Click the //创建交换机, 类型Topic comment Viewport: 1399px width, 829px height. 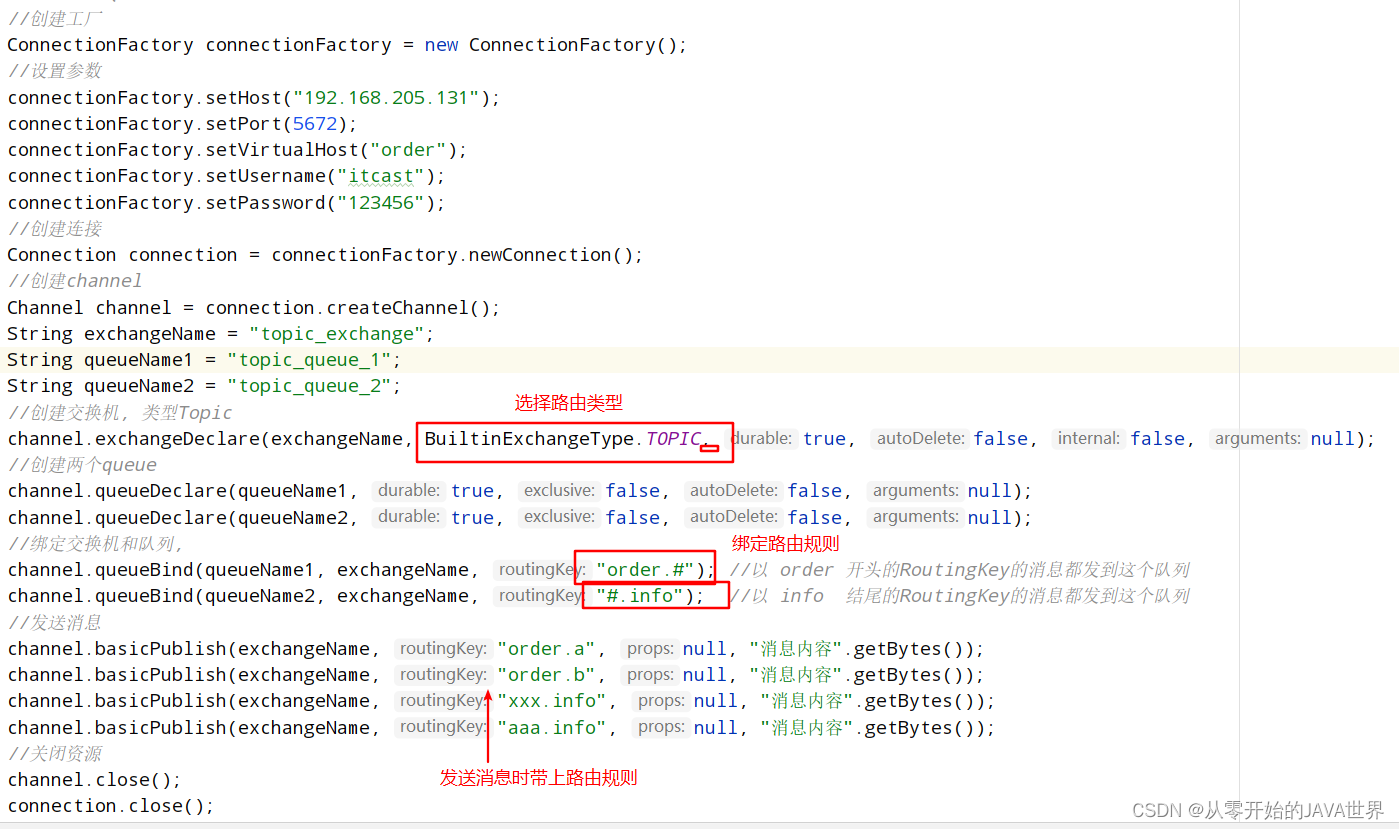120,412
